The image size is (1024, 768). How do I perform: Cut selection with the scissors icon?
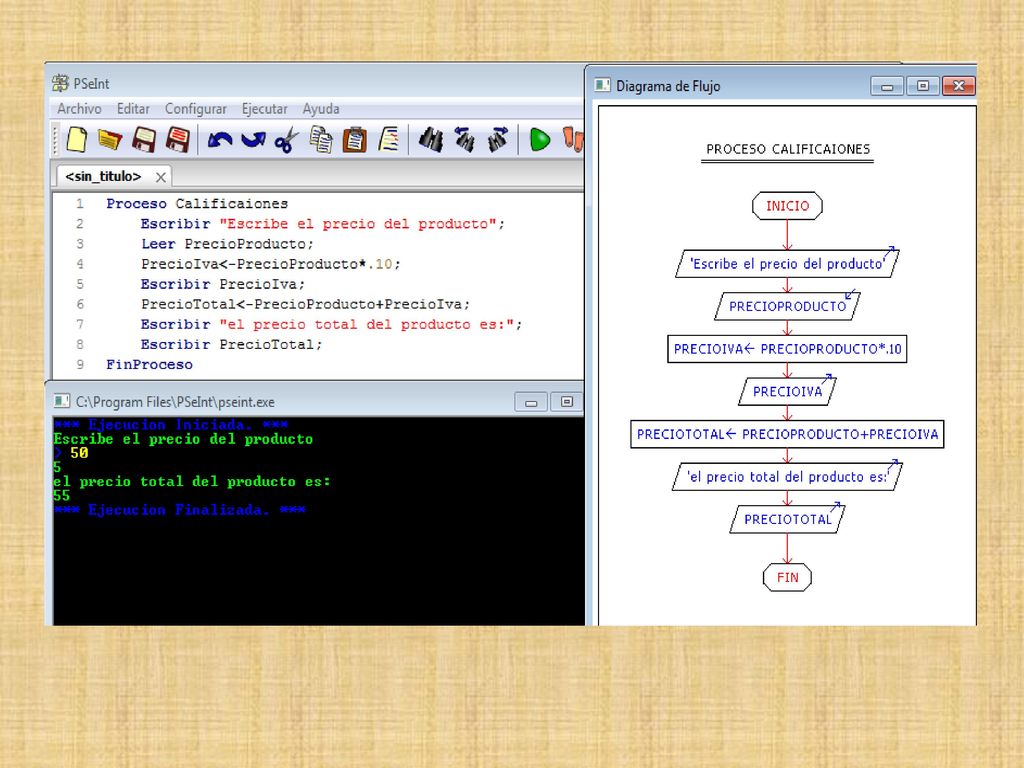pyautogui.click(x=286, y=140)
